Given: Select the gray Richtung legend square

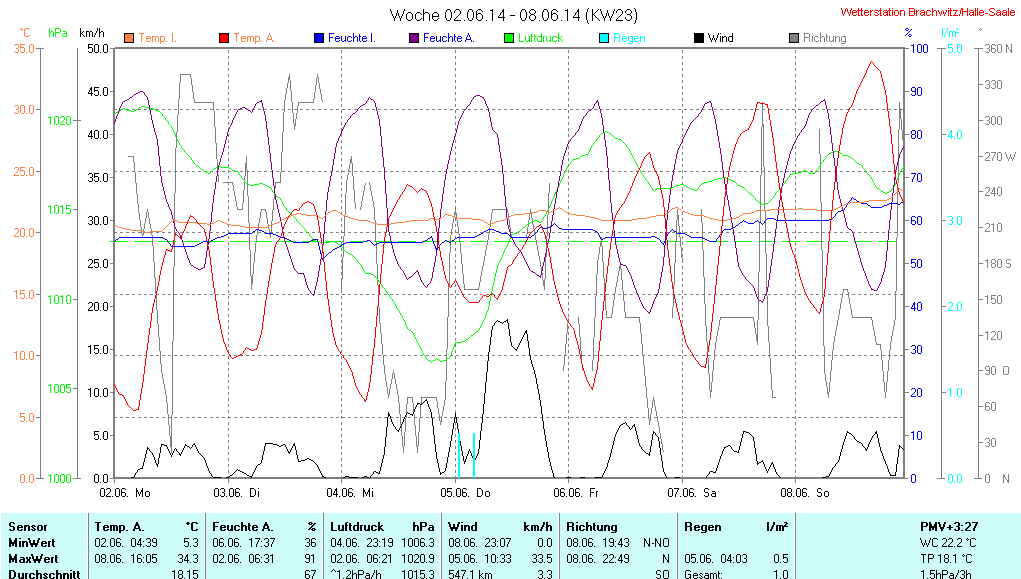Looking at the screenshot, I should (793, 38).
